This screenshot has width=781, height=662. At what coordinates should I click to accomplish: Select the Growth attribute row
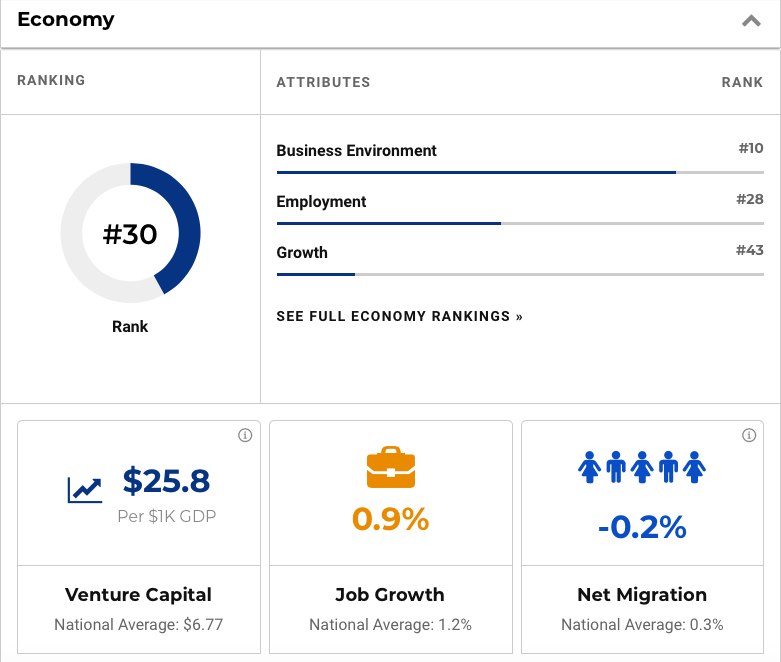point(302,253)
